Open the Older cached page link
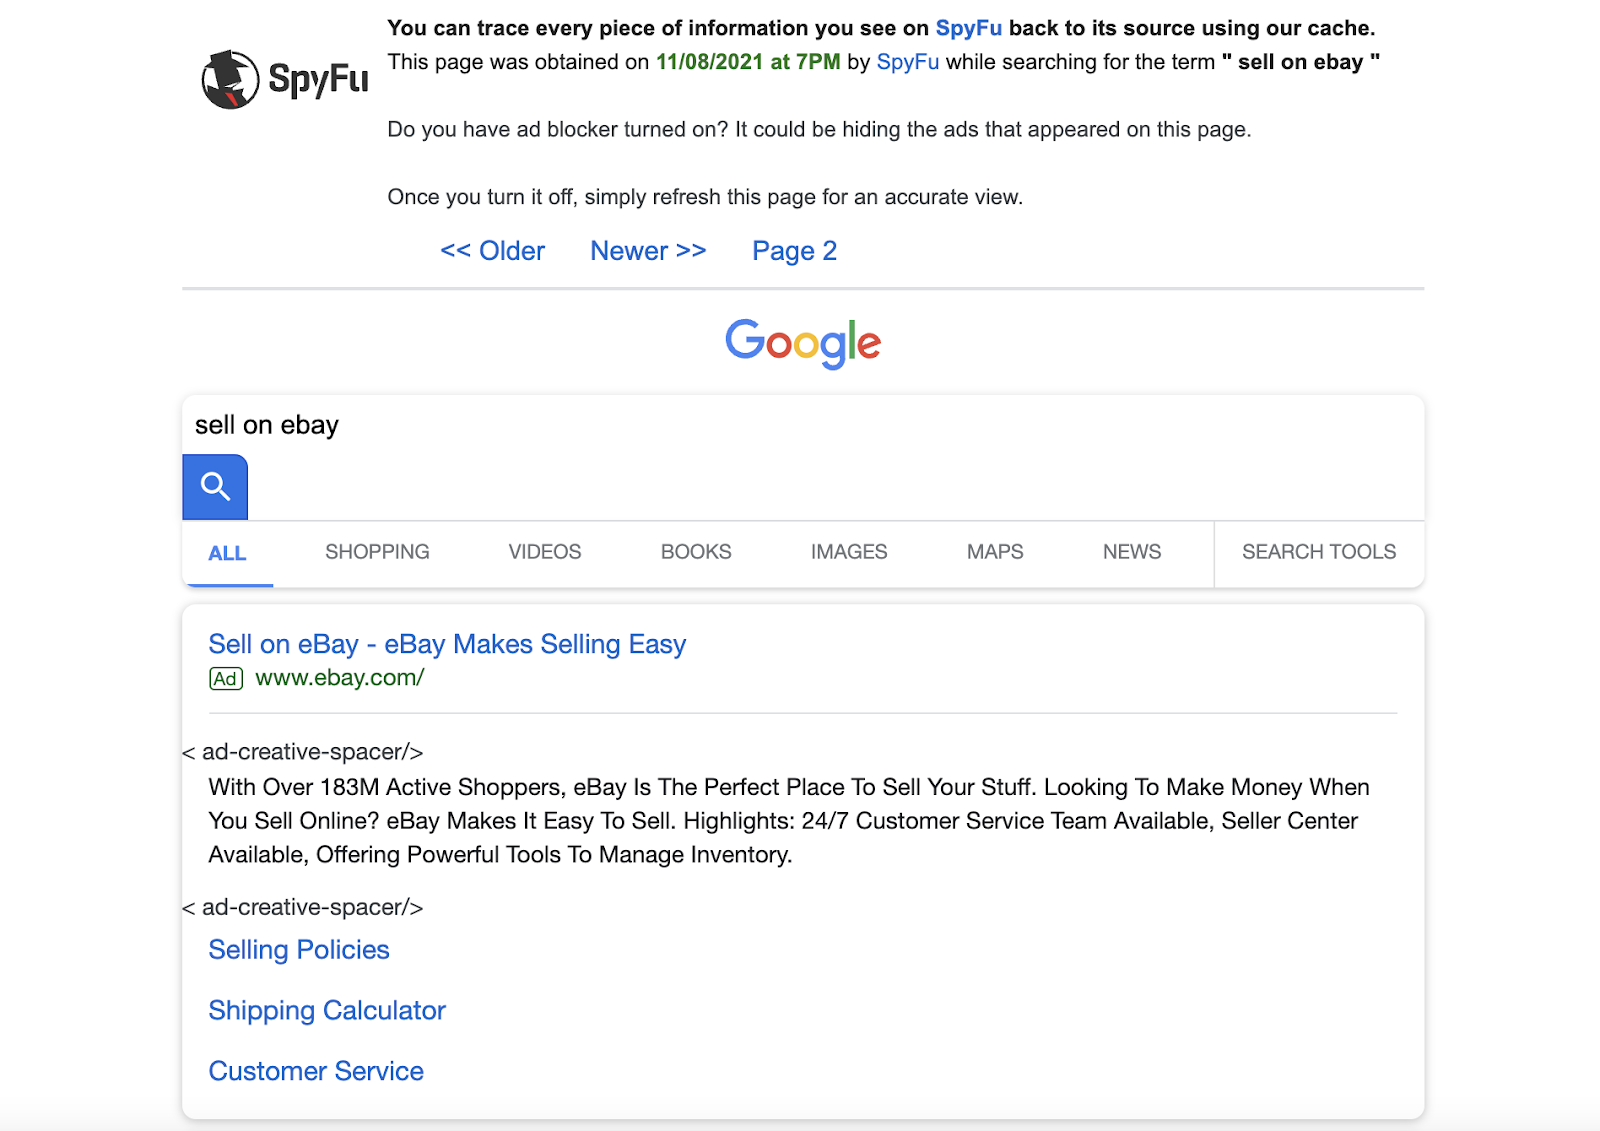Image resolution: width=1600 pixels, height=1131 pixels. 493,251
